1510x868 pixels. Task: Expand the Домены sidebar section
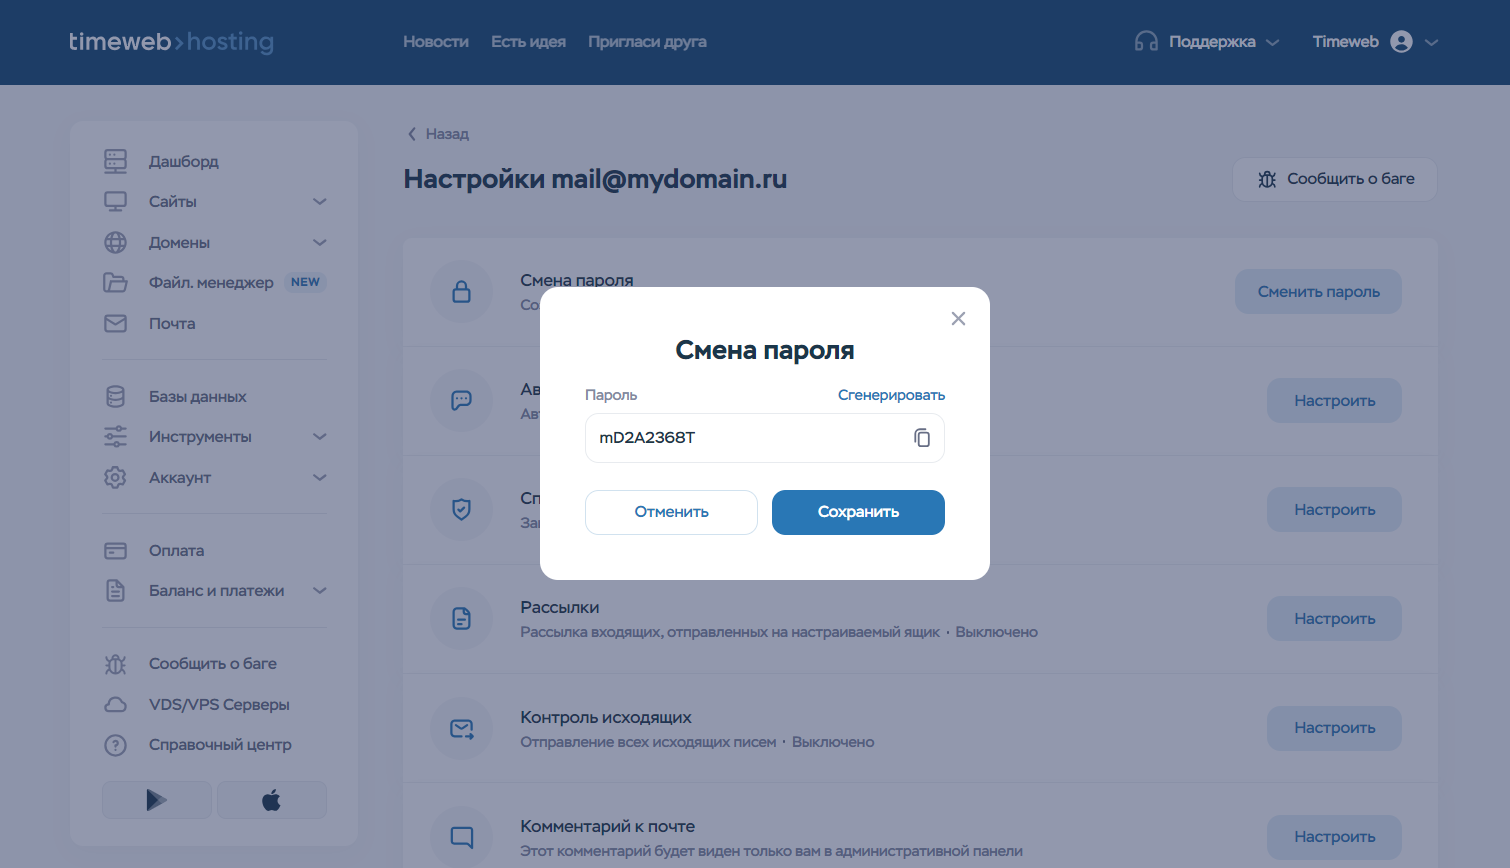(320, 243)
